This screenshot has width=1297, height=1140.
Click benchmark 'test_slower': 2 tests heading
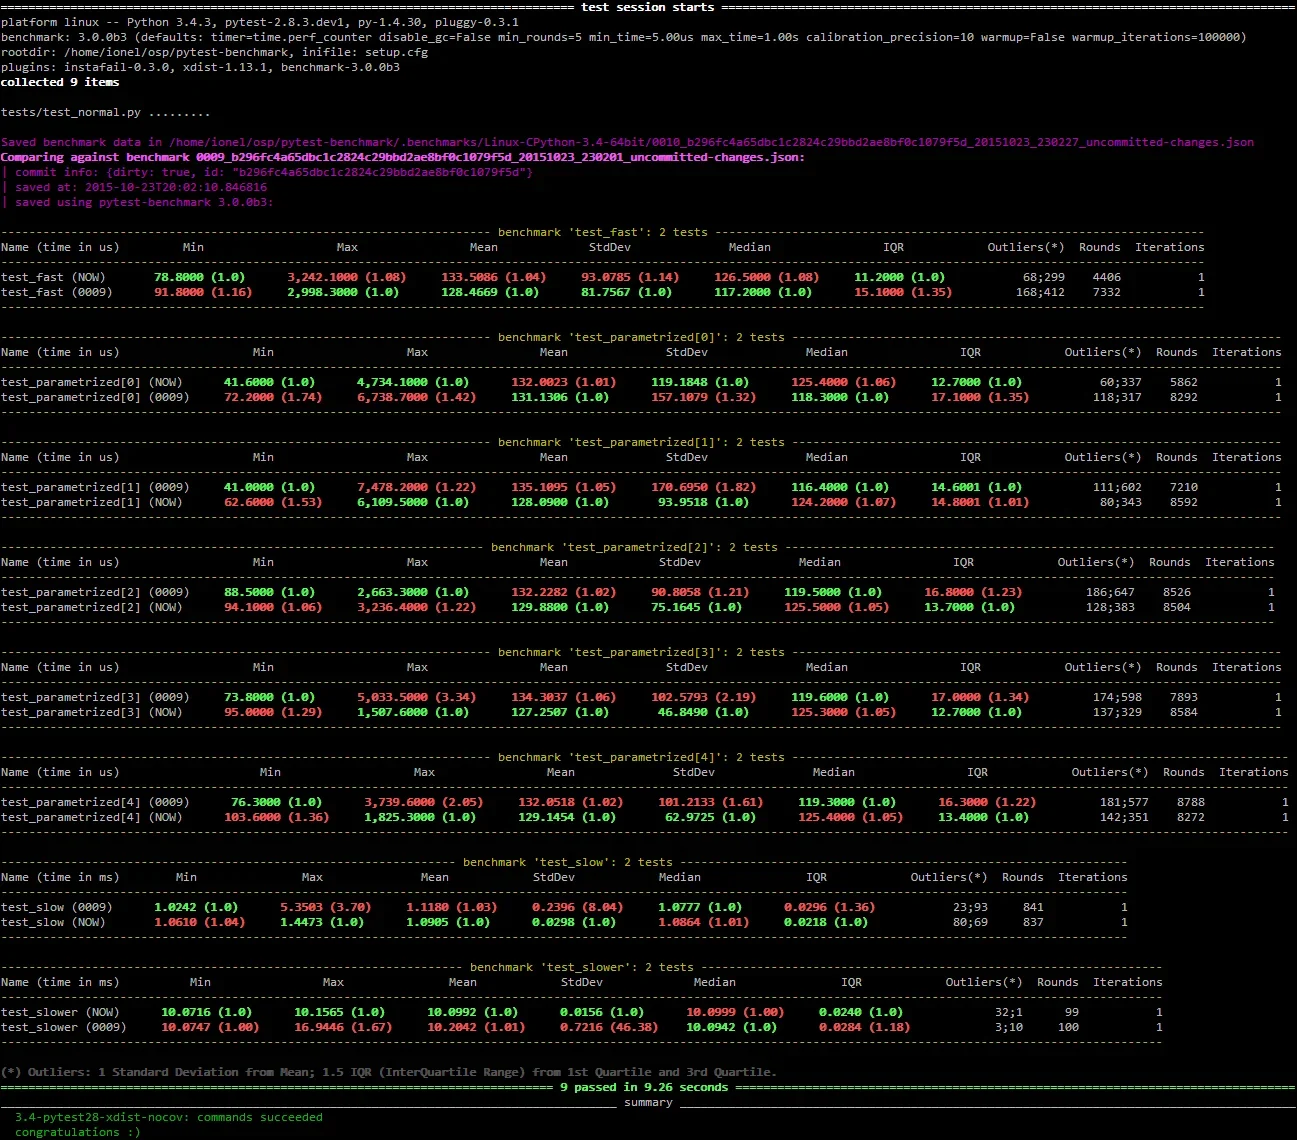581,967
